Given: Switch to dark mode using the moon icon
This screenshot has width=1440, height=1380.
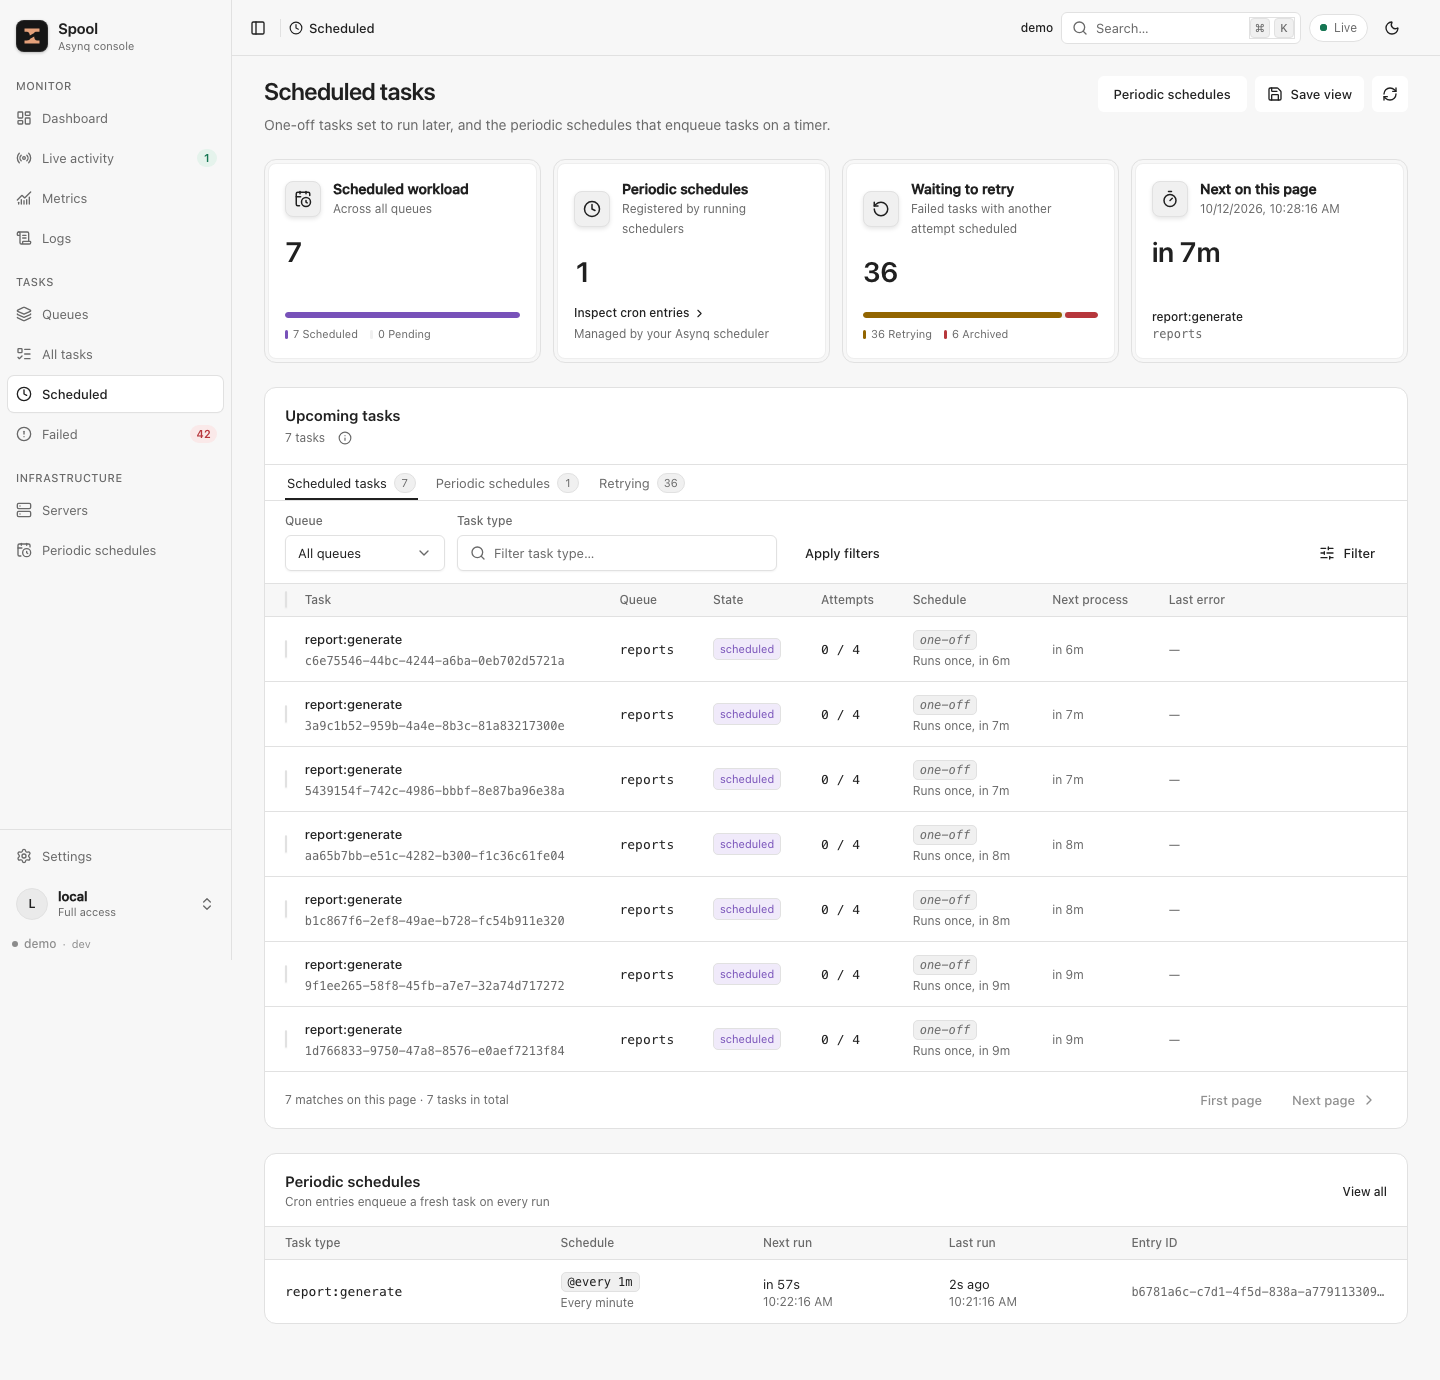Looking at the screenshot, I should (1392, 28).
